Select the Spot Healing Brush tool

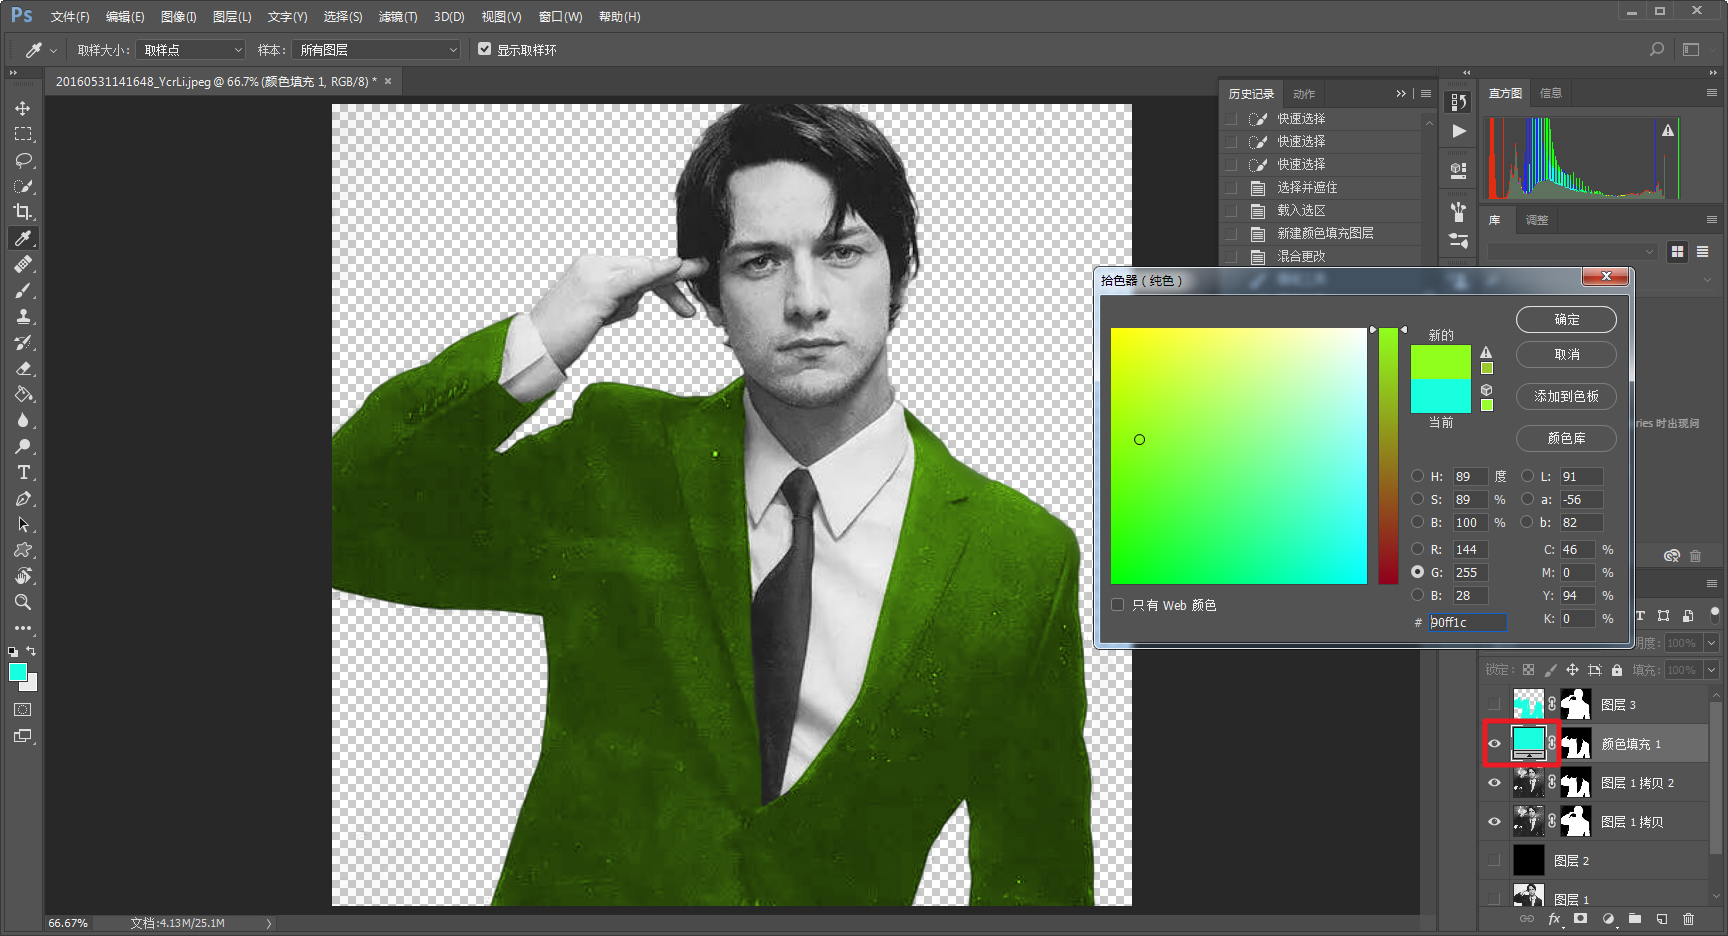click(x=22, y=264)
